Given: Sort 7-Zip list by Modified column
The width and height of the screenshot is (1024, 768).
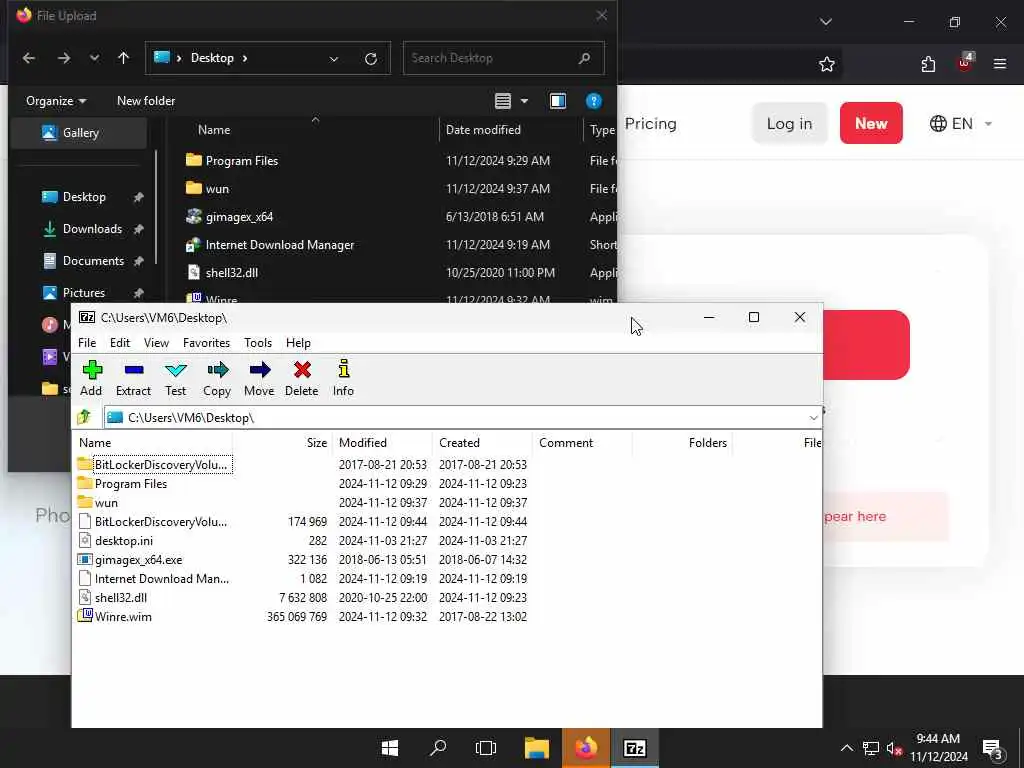Looking at the screenshot, I should coord(383,443).
